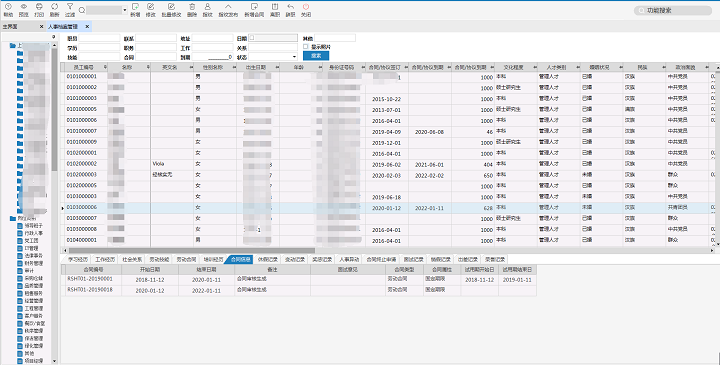Viewport: 720px width, 365px height.
Task: Tick the checkbox inside the 日期 field
Action: pos(252,38)
